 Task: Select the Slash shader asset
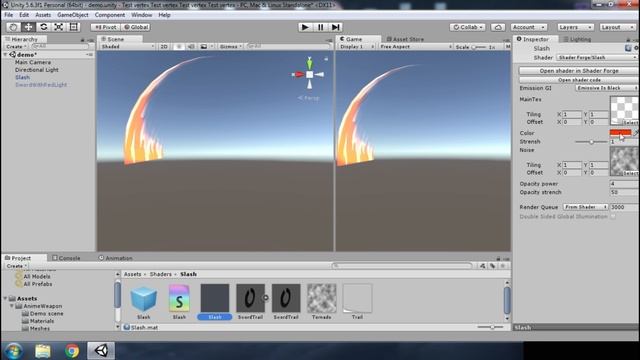(179, 302)
